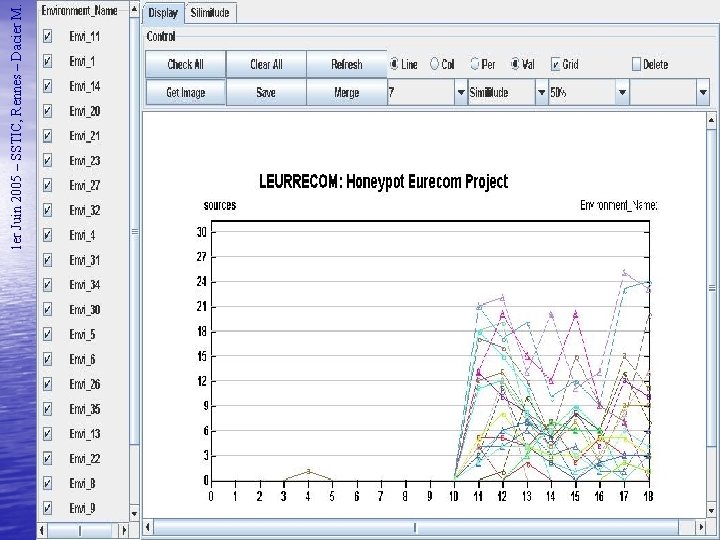The width and height of the screenshot is (720, 540).
Task: Click the chart pane scroll down arrow
Action: pyautogui.click(x=711, y=510)
